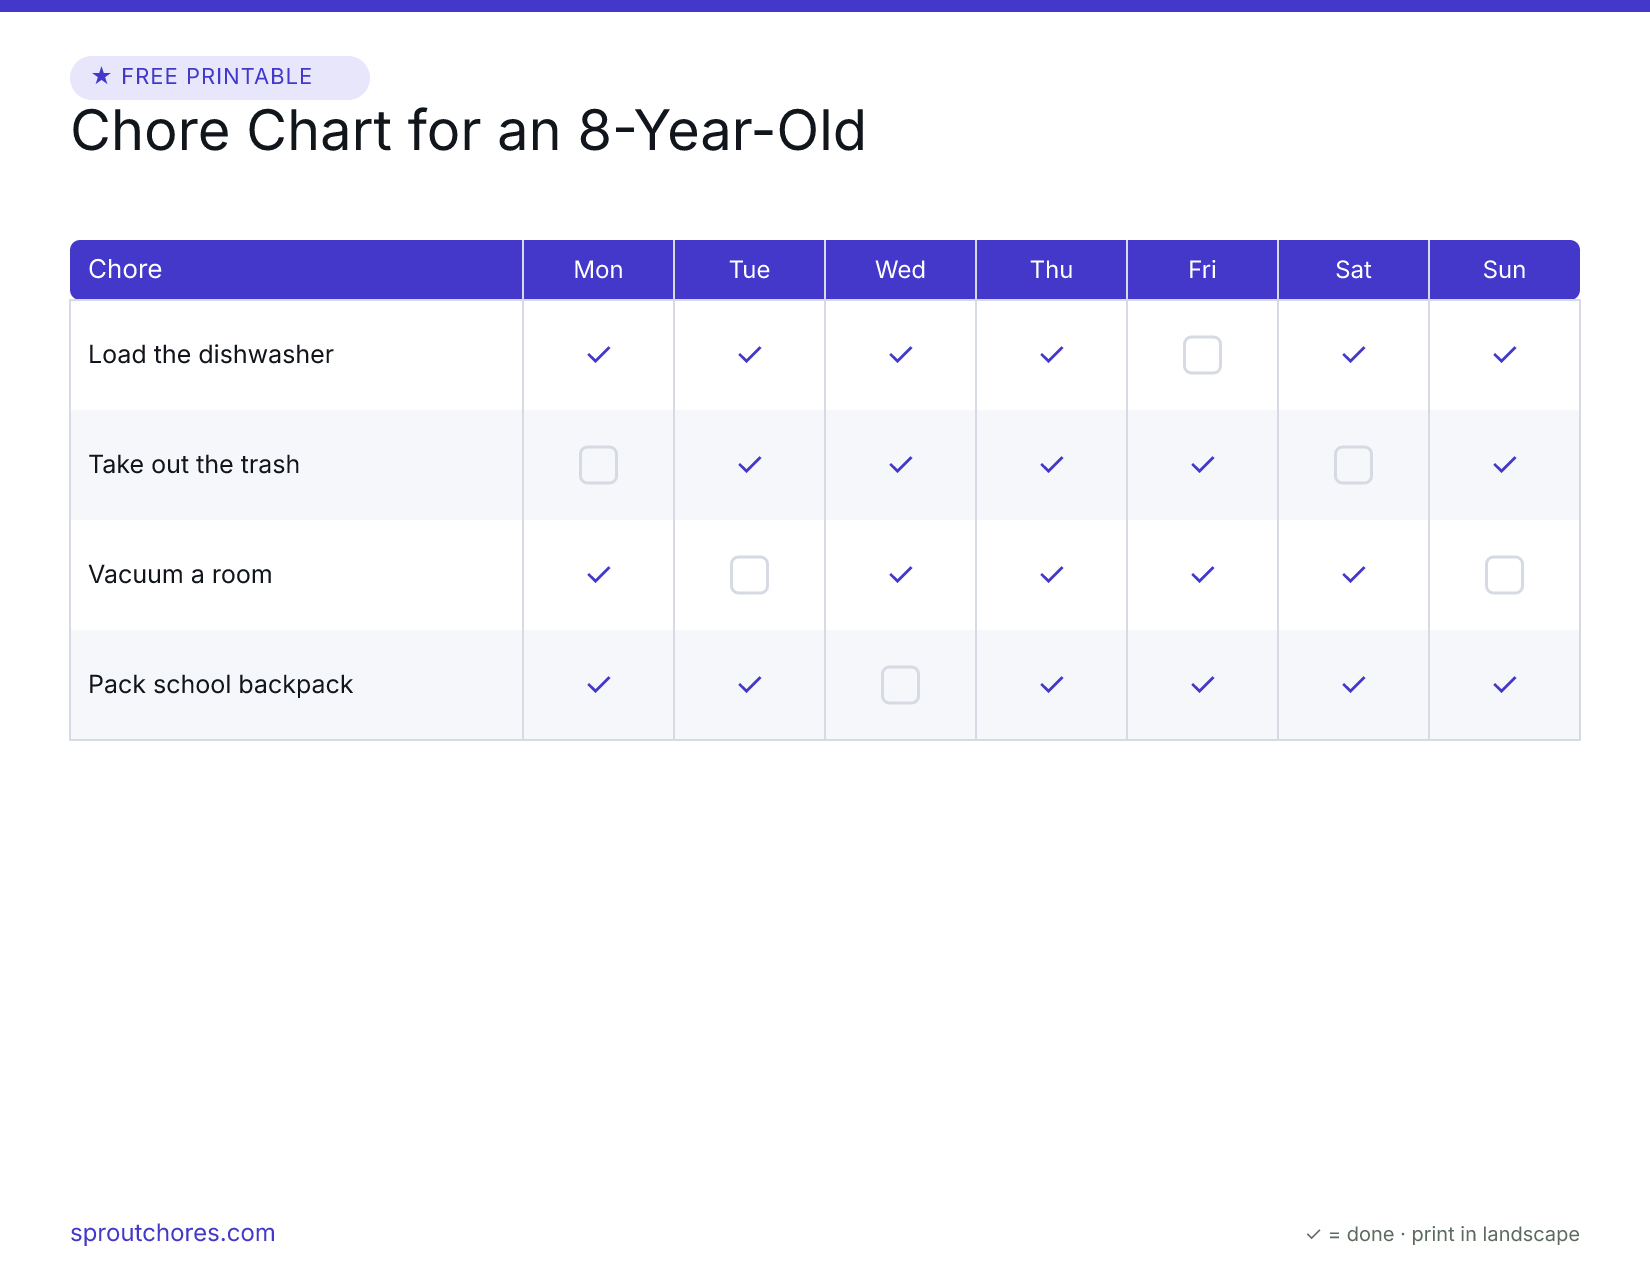Image resolution: width=1650 pixels, height=1275 pixels.
Task: Check Vacuum a room Sunday box
Action: pyautogui.click(x=1504, y=575)
